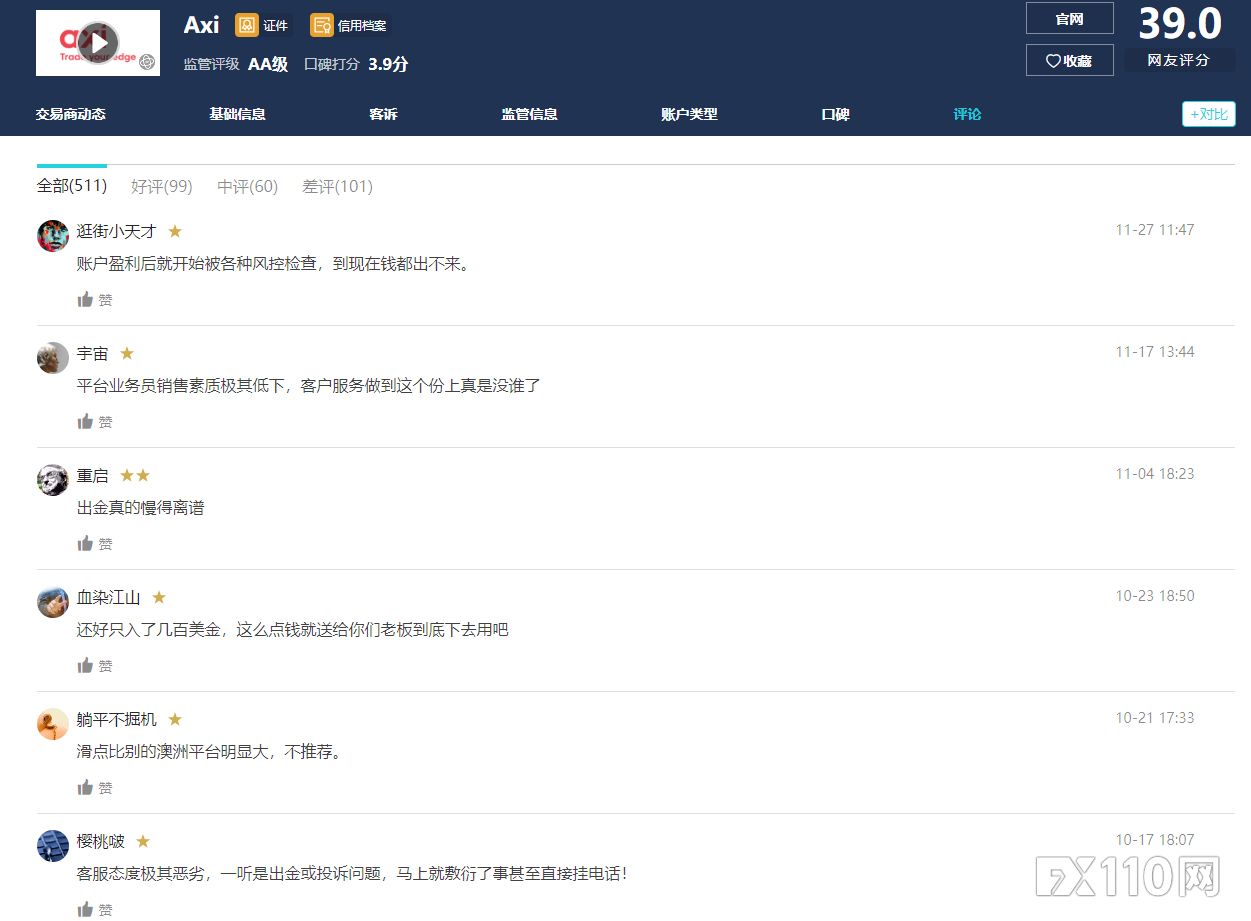1251x921 pixels.
Task: Click the 官网 official website button
Action: 1069,17
